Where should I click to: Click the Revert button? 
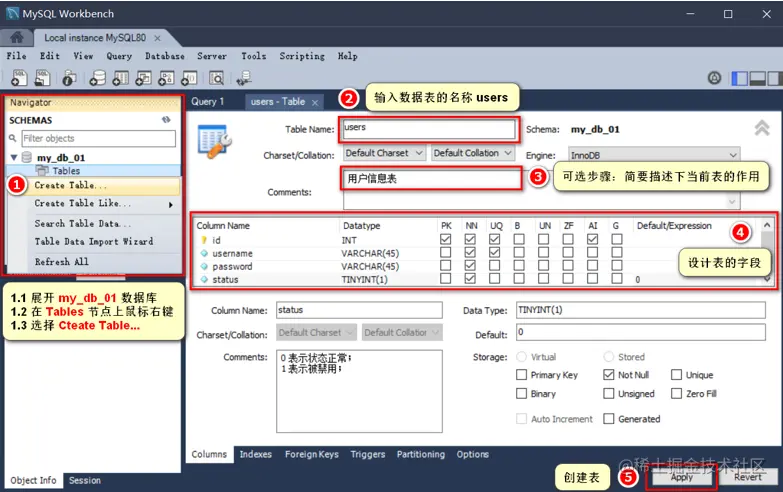tap(748, 477)
